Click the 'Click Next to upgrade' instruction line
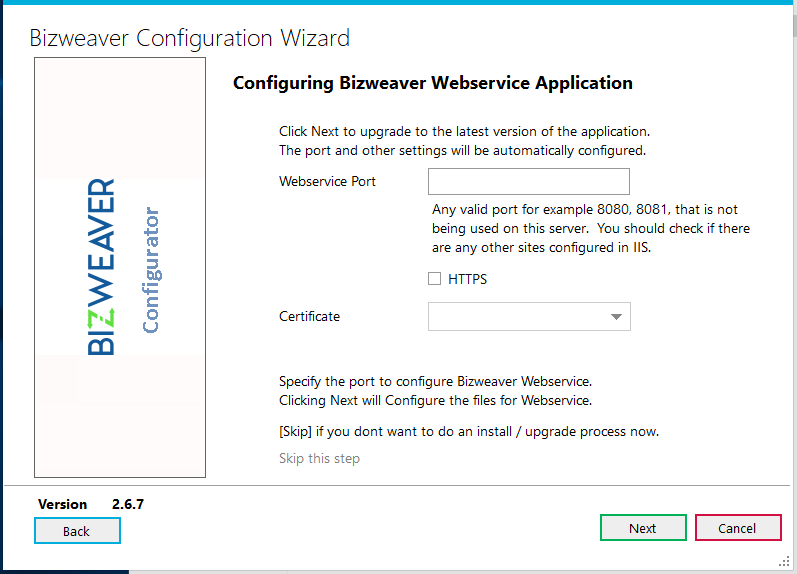 click(x=464, y=132)
